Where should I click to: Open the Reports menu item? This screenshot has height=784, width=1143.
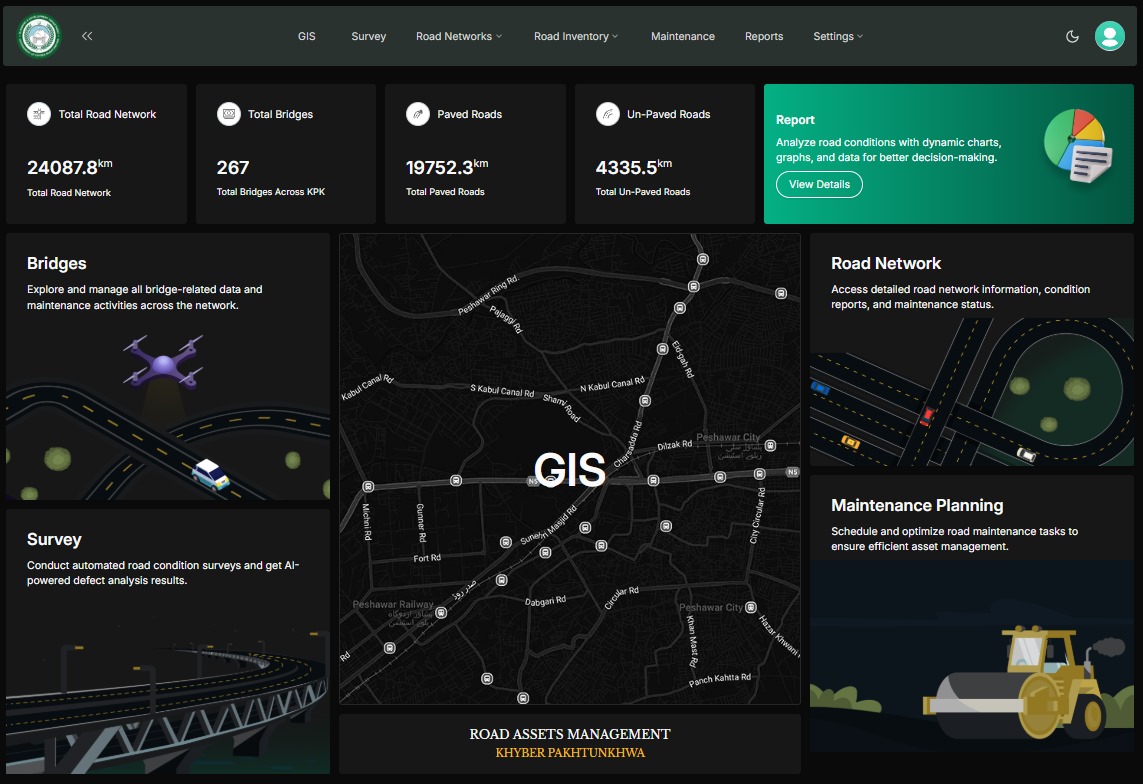pos(764,36)
